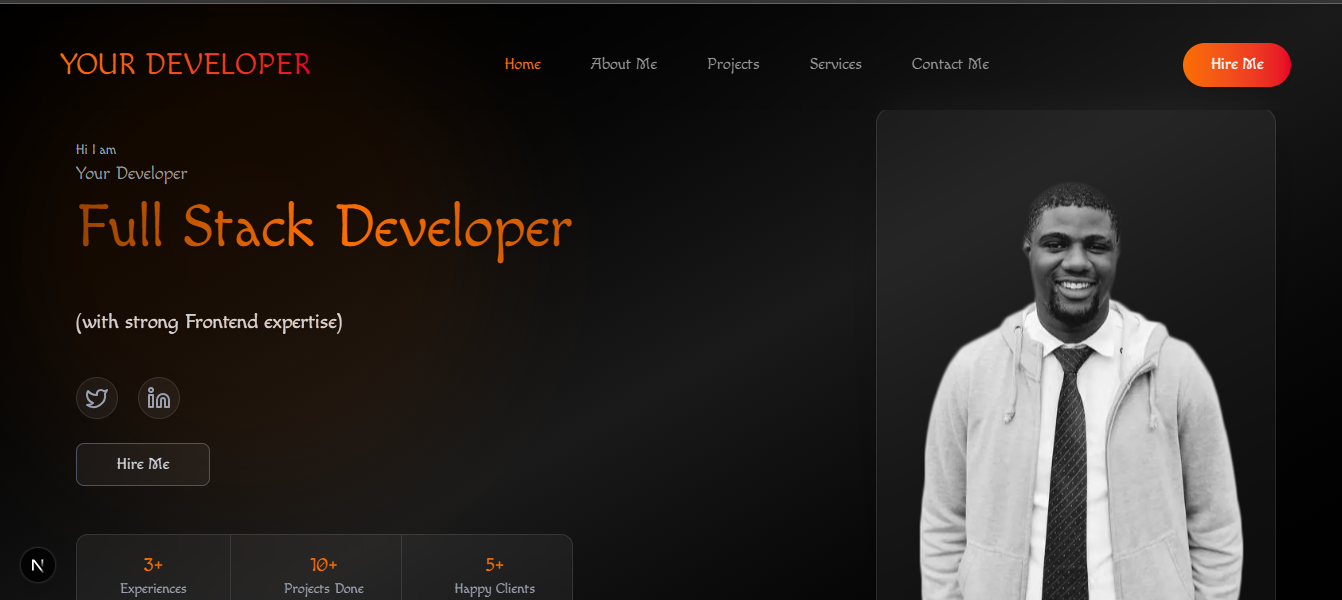
Task: Open the LinkedIn profile icon
Action: tap(159, 398)
